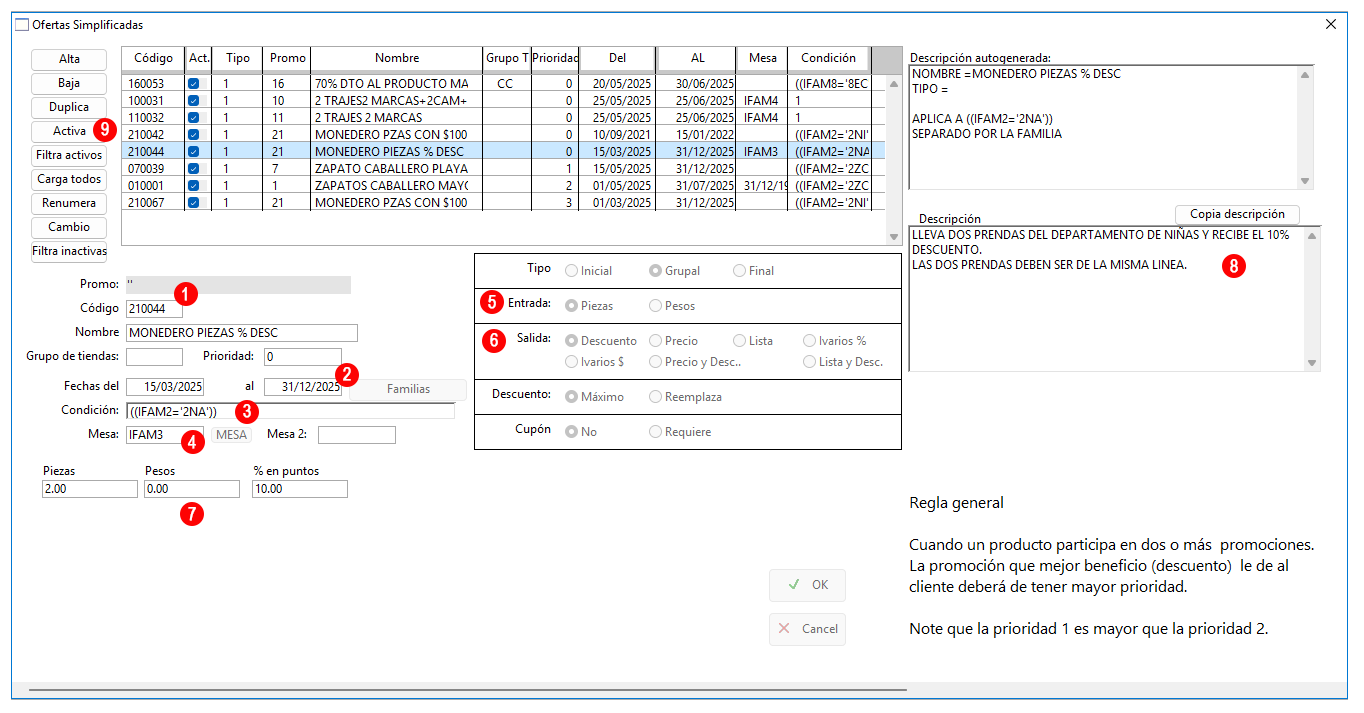Click down arrow of autogenerated description scrollbar

point(1305,181)
